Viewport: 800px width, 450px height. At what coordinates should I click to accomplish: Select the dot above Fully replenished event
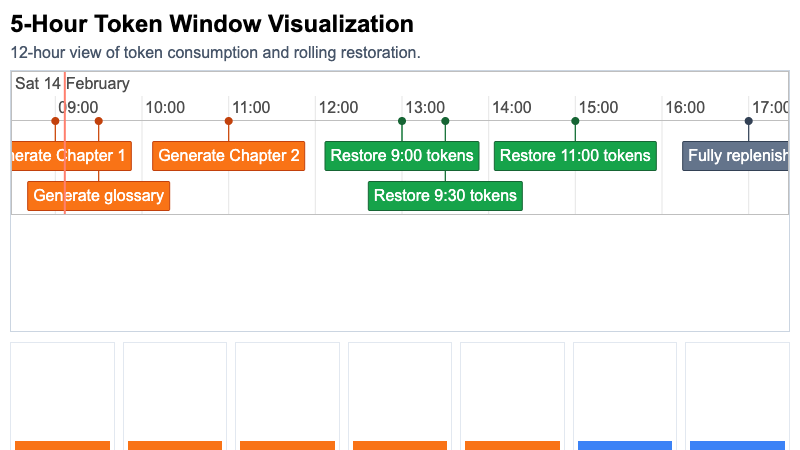748,121
